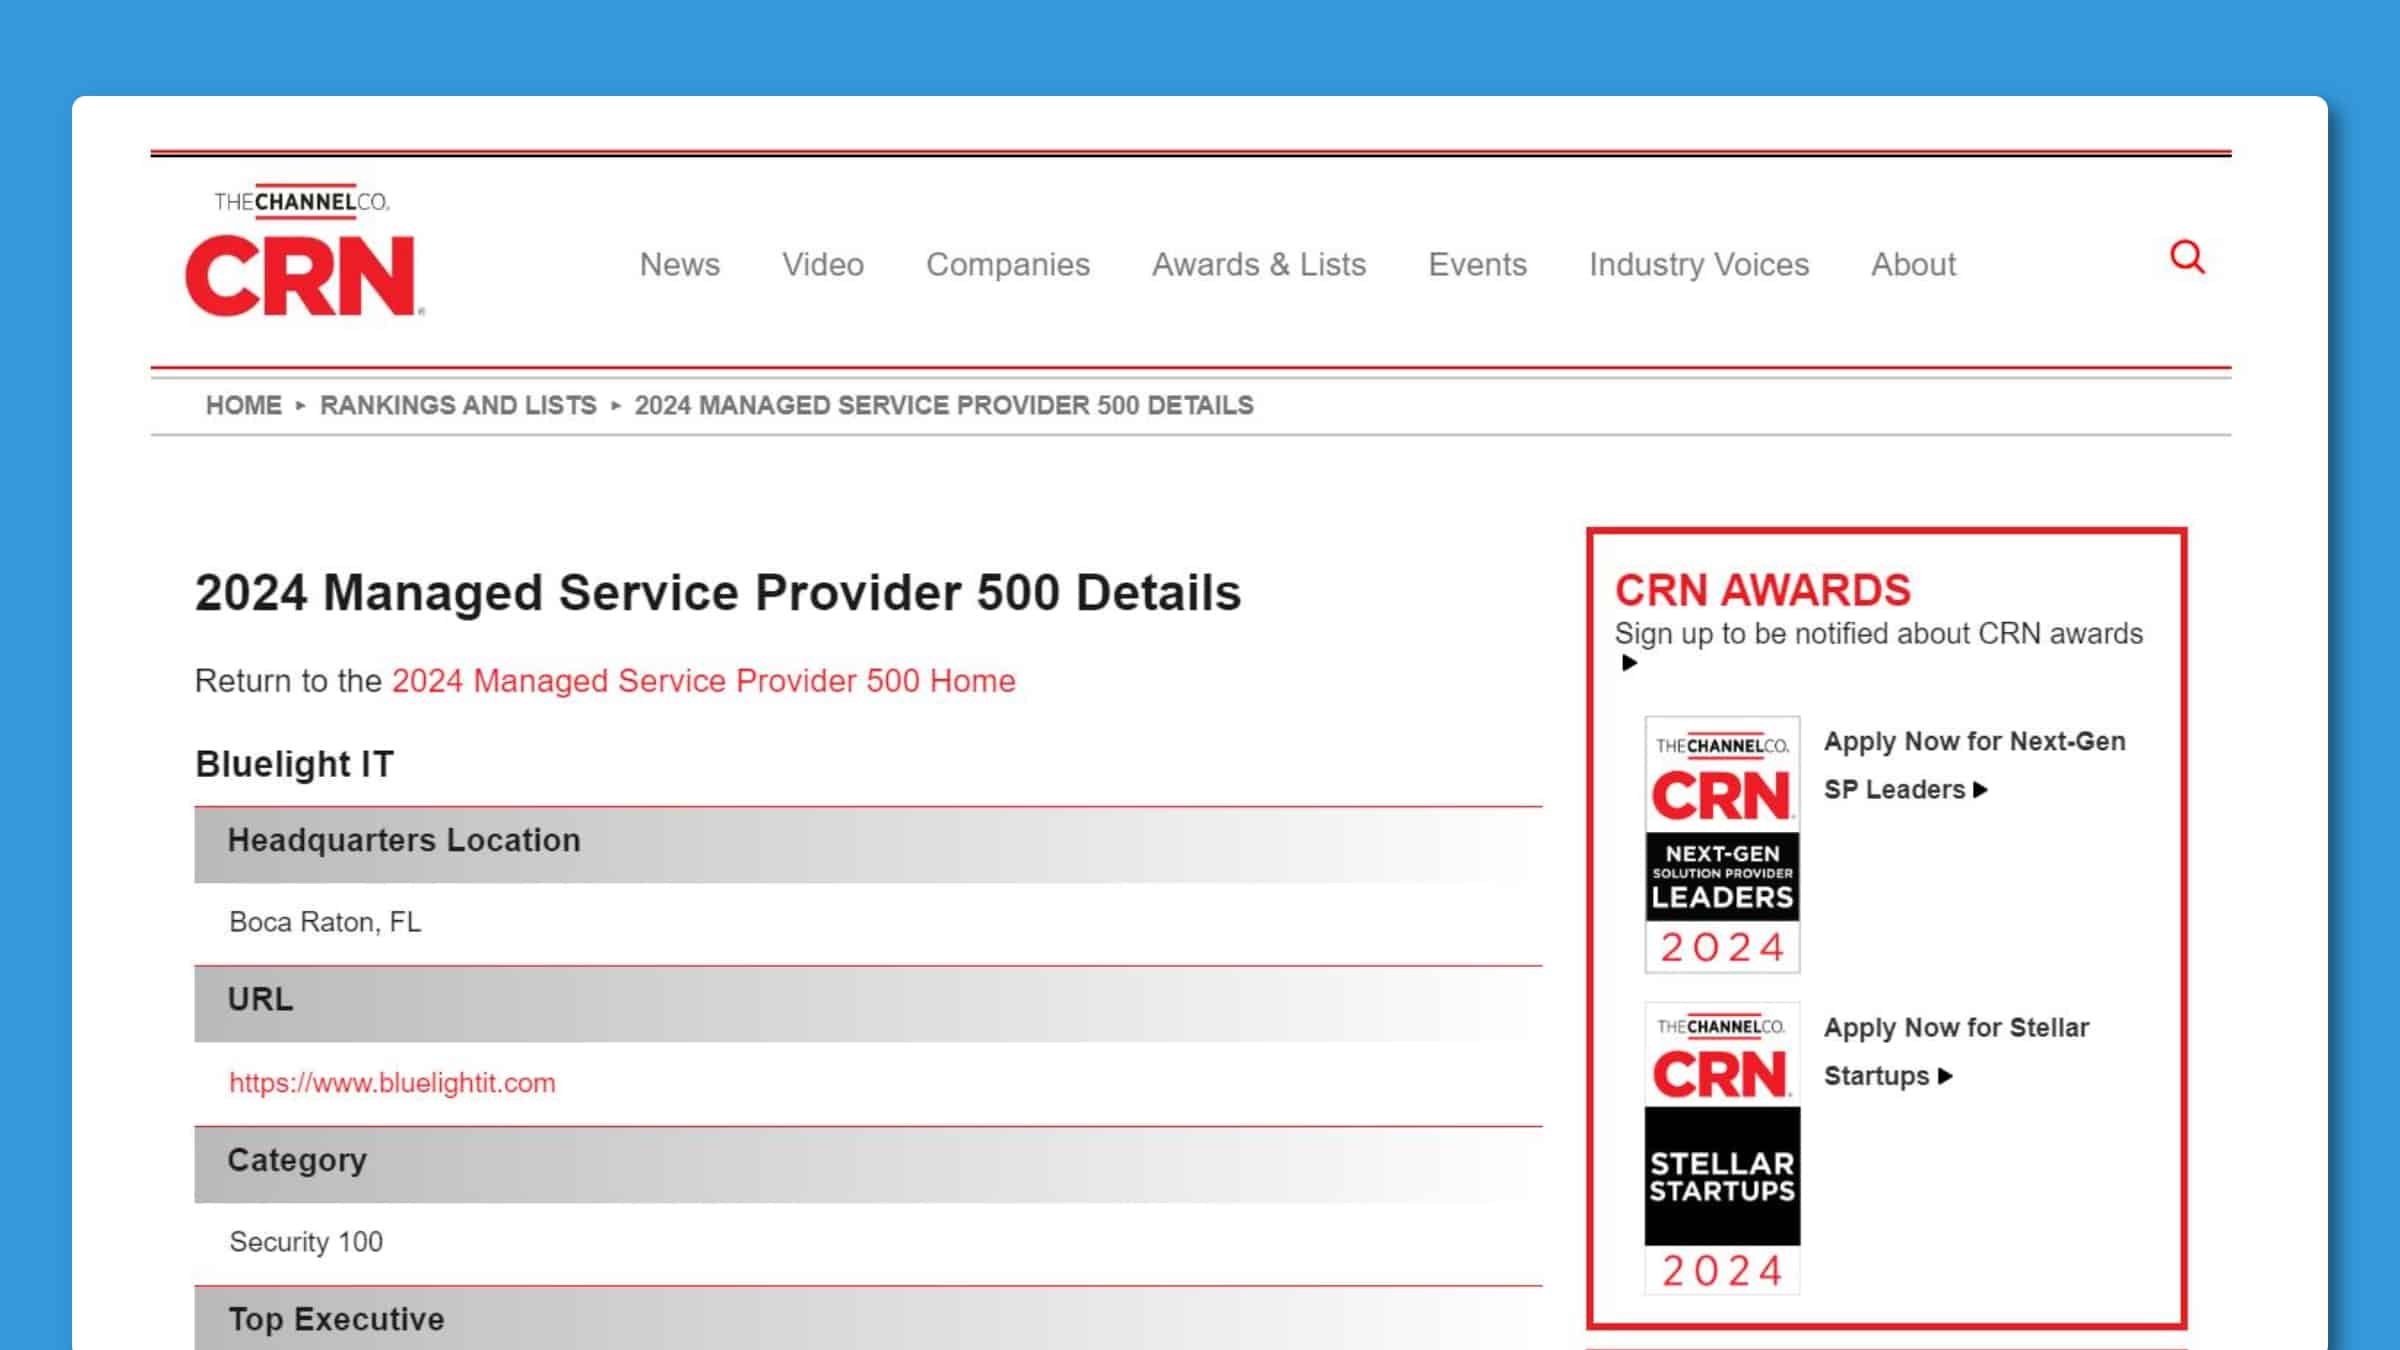
Task: Click the 2024 Managed Service Provider 500 Details heading
Action: pyautogui.click(x=717, y=592)
